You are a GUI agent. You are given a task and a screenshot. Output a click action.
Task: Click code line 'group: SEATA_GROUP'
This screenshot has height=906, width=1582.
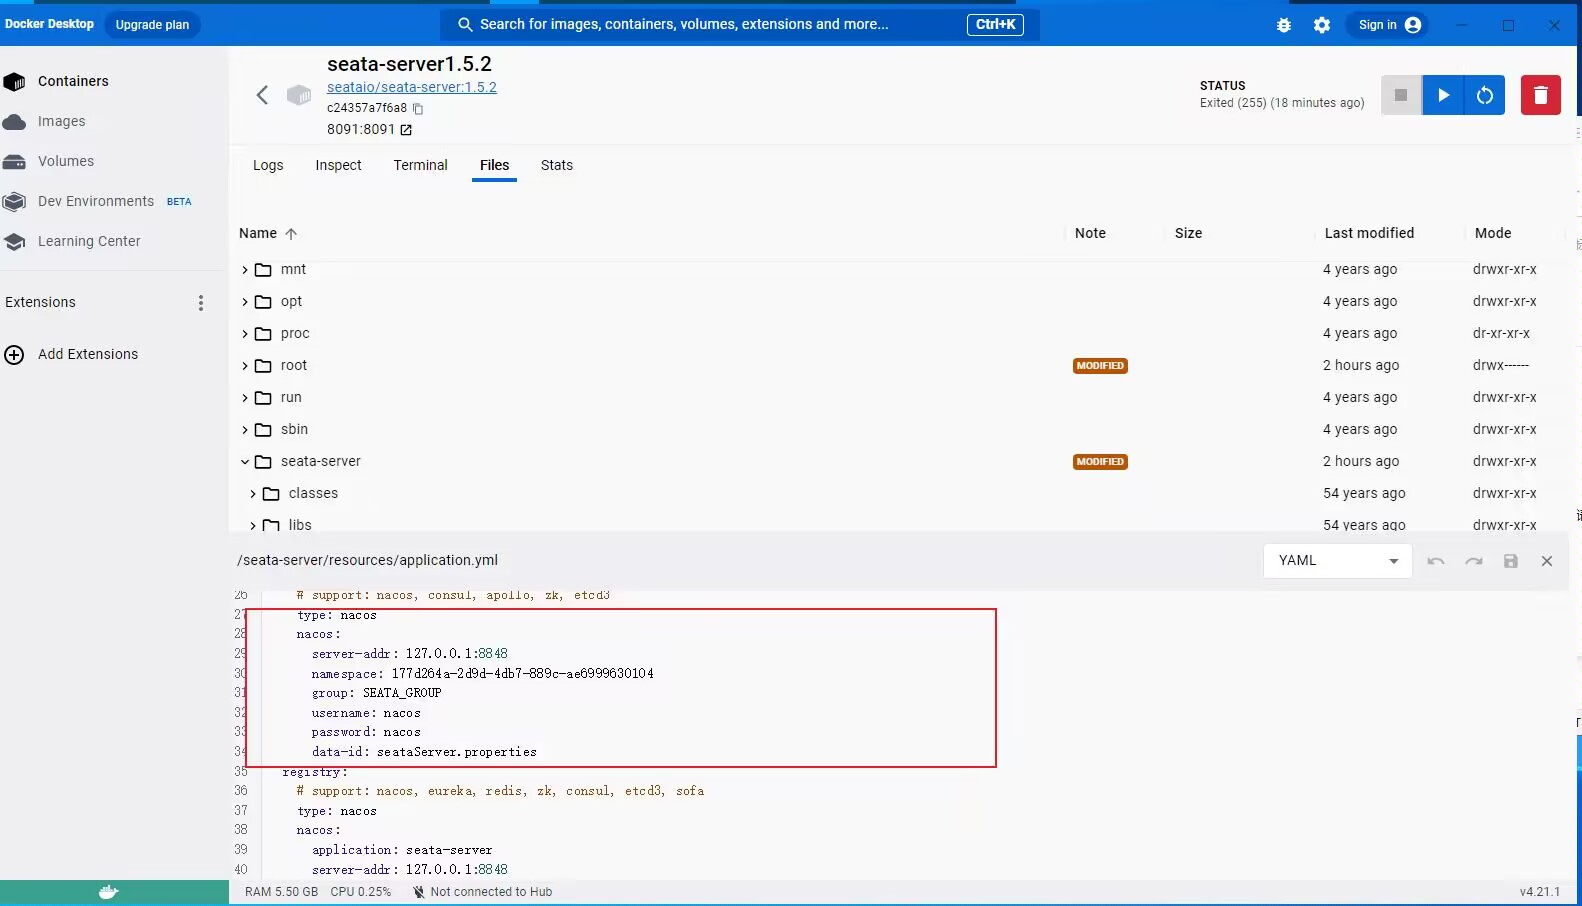click(x=376, y=693)
